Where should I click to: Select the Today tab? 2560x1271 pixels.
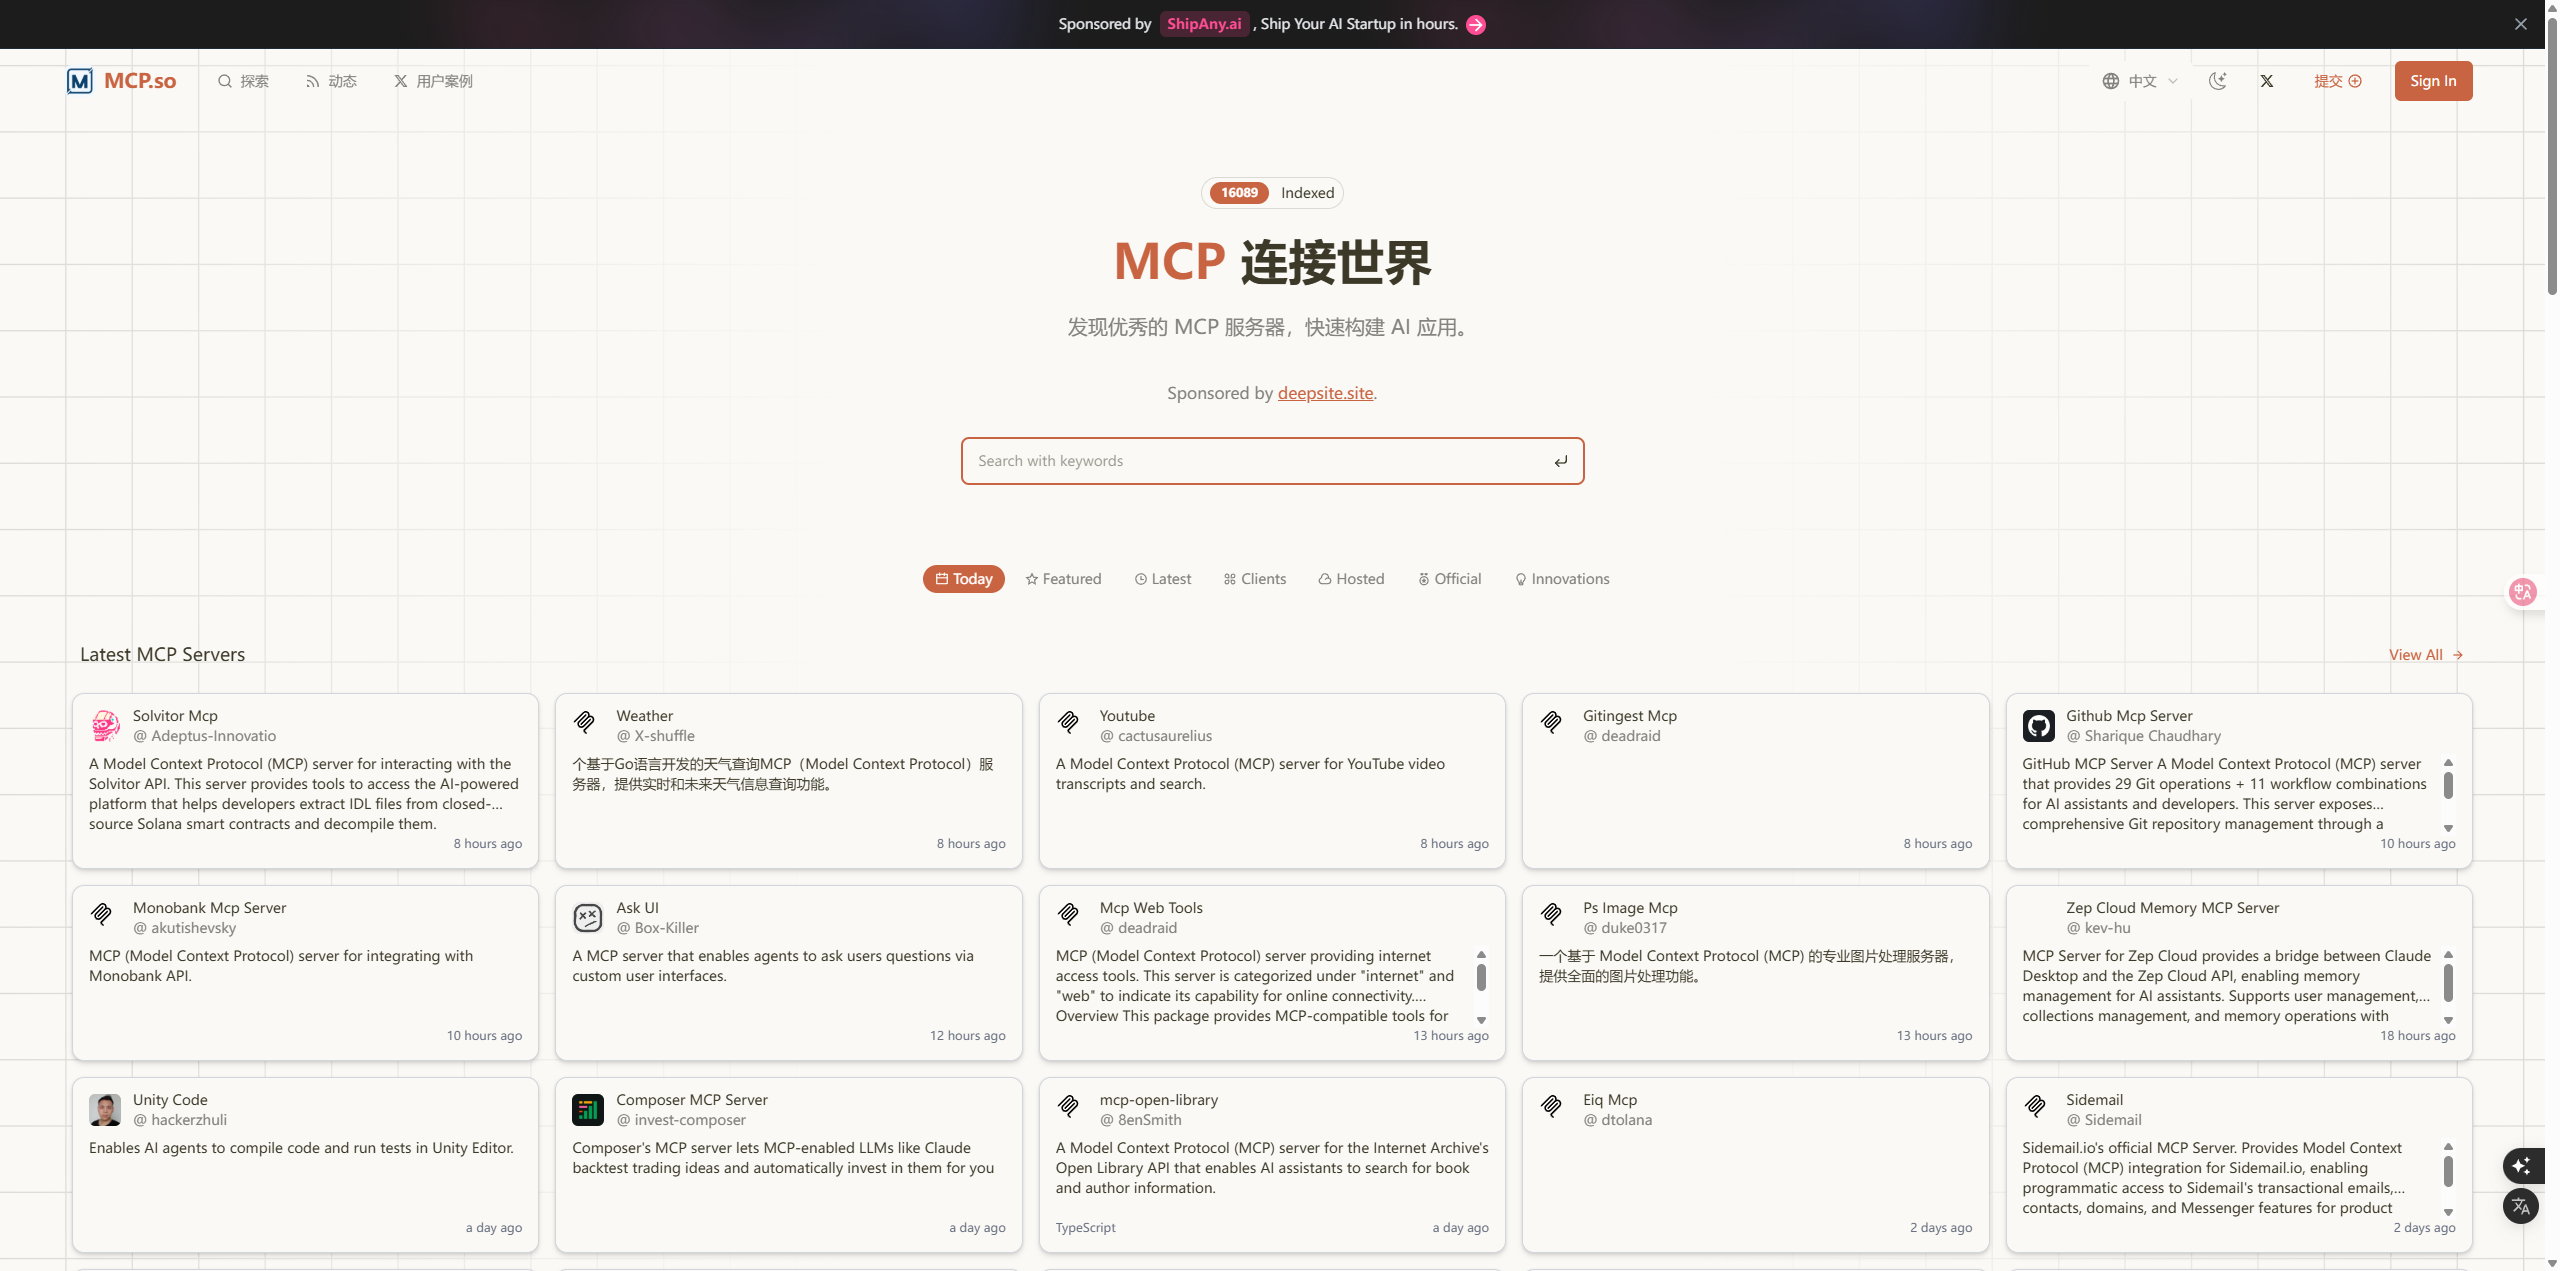(963, 579)
